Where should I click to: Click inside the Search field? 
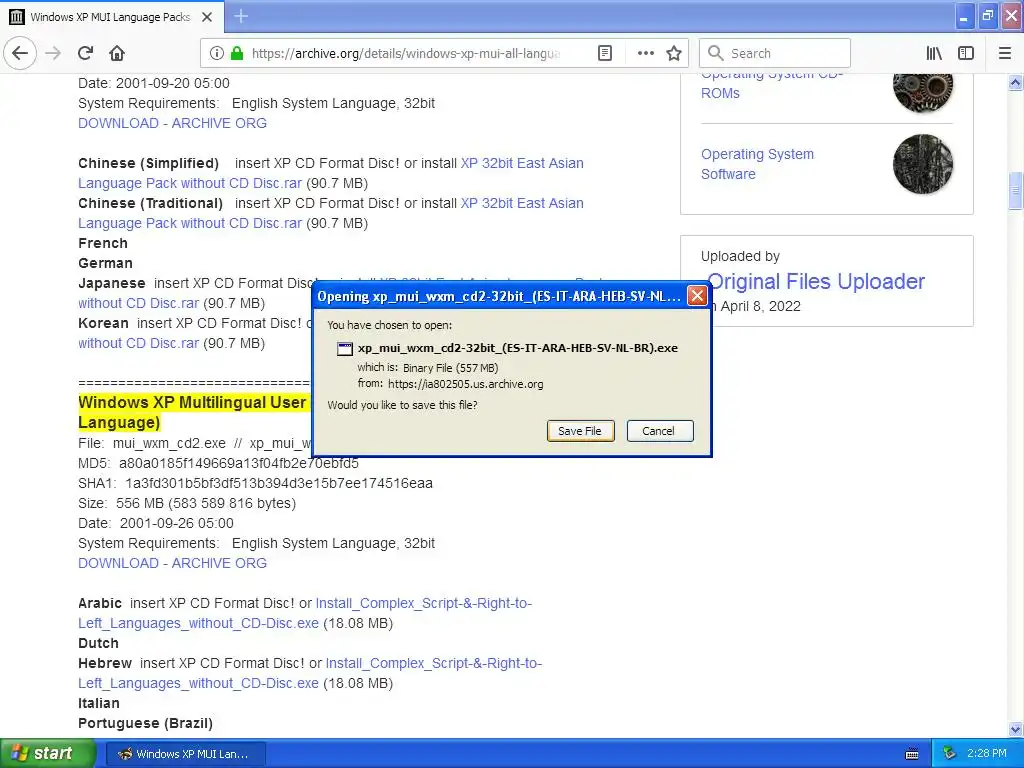(775, 54)
